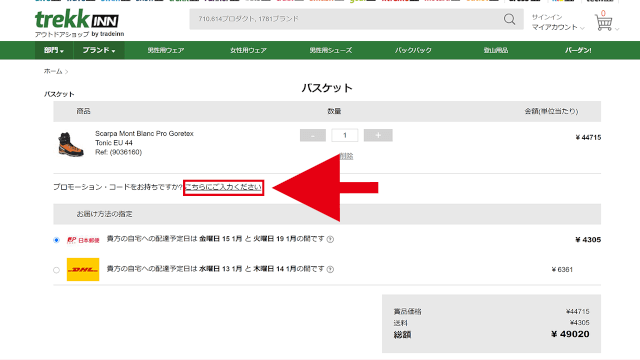Open the 男性用シューズ menu item
The image size is (640, 360).
click(331, 50)
